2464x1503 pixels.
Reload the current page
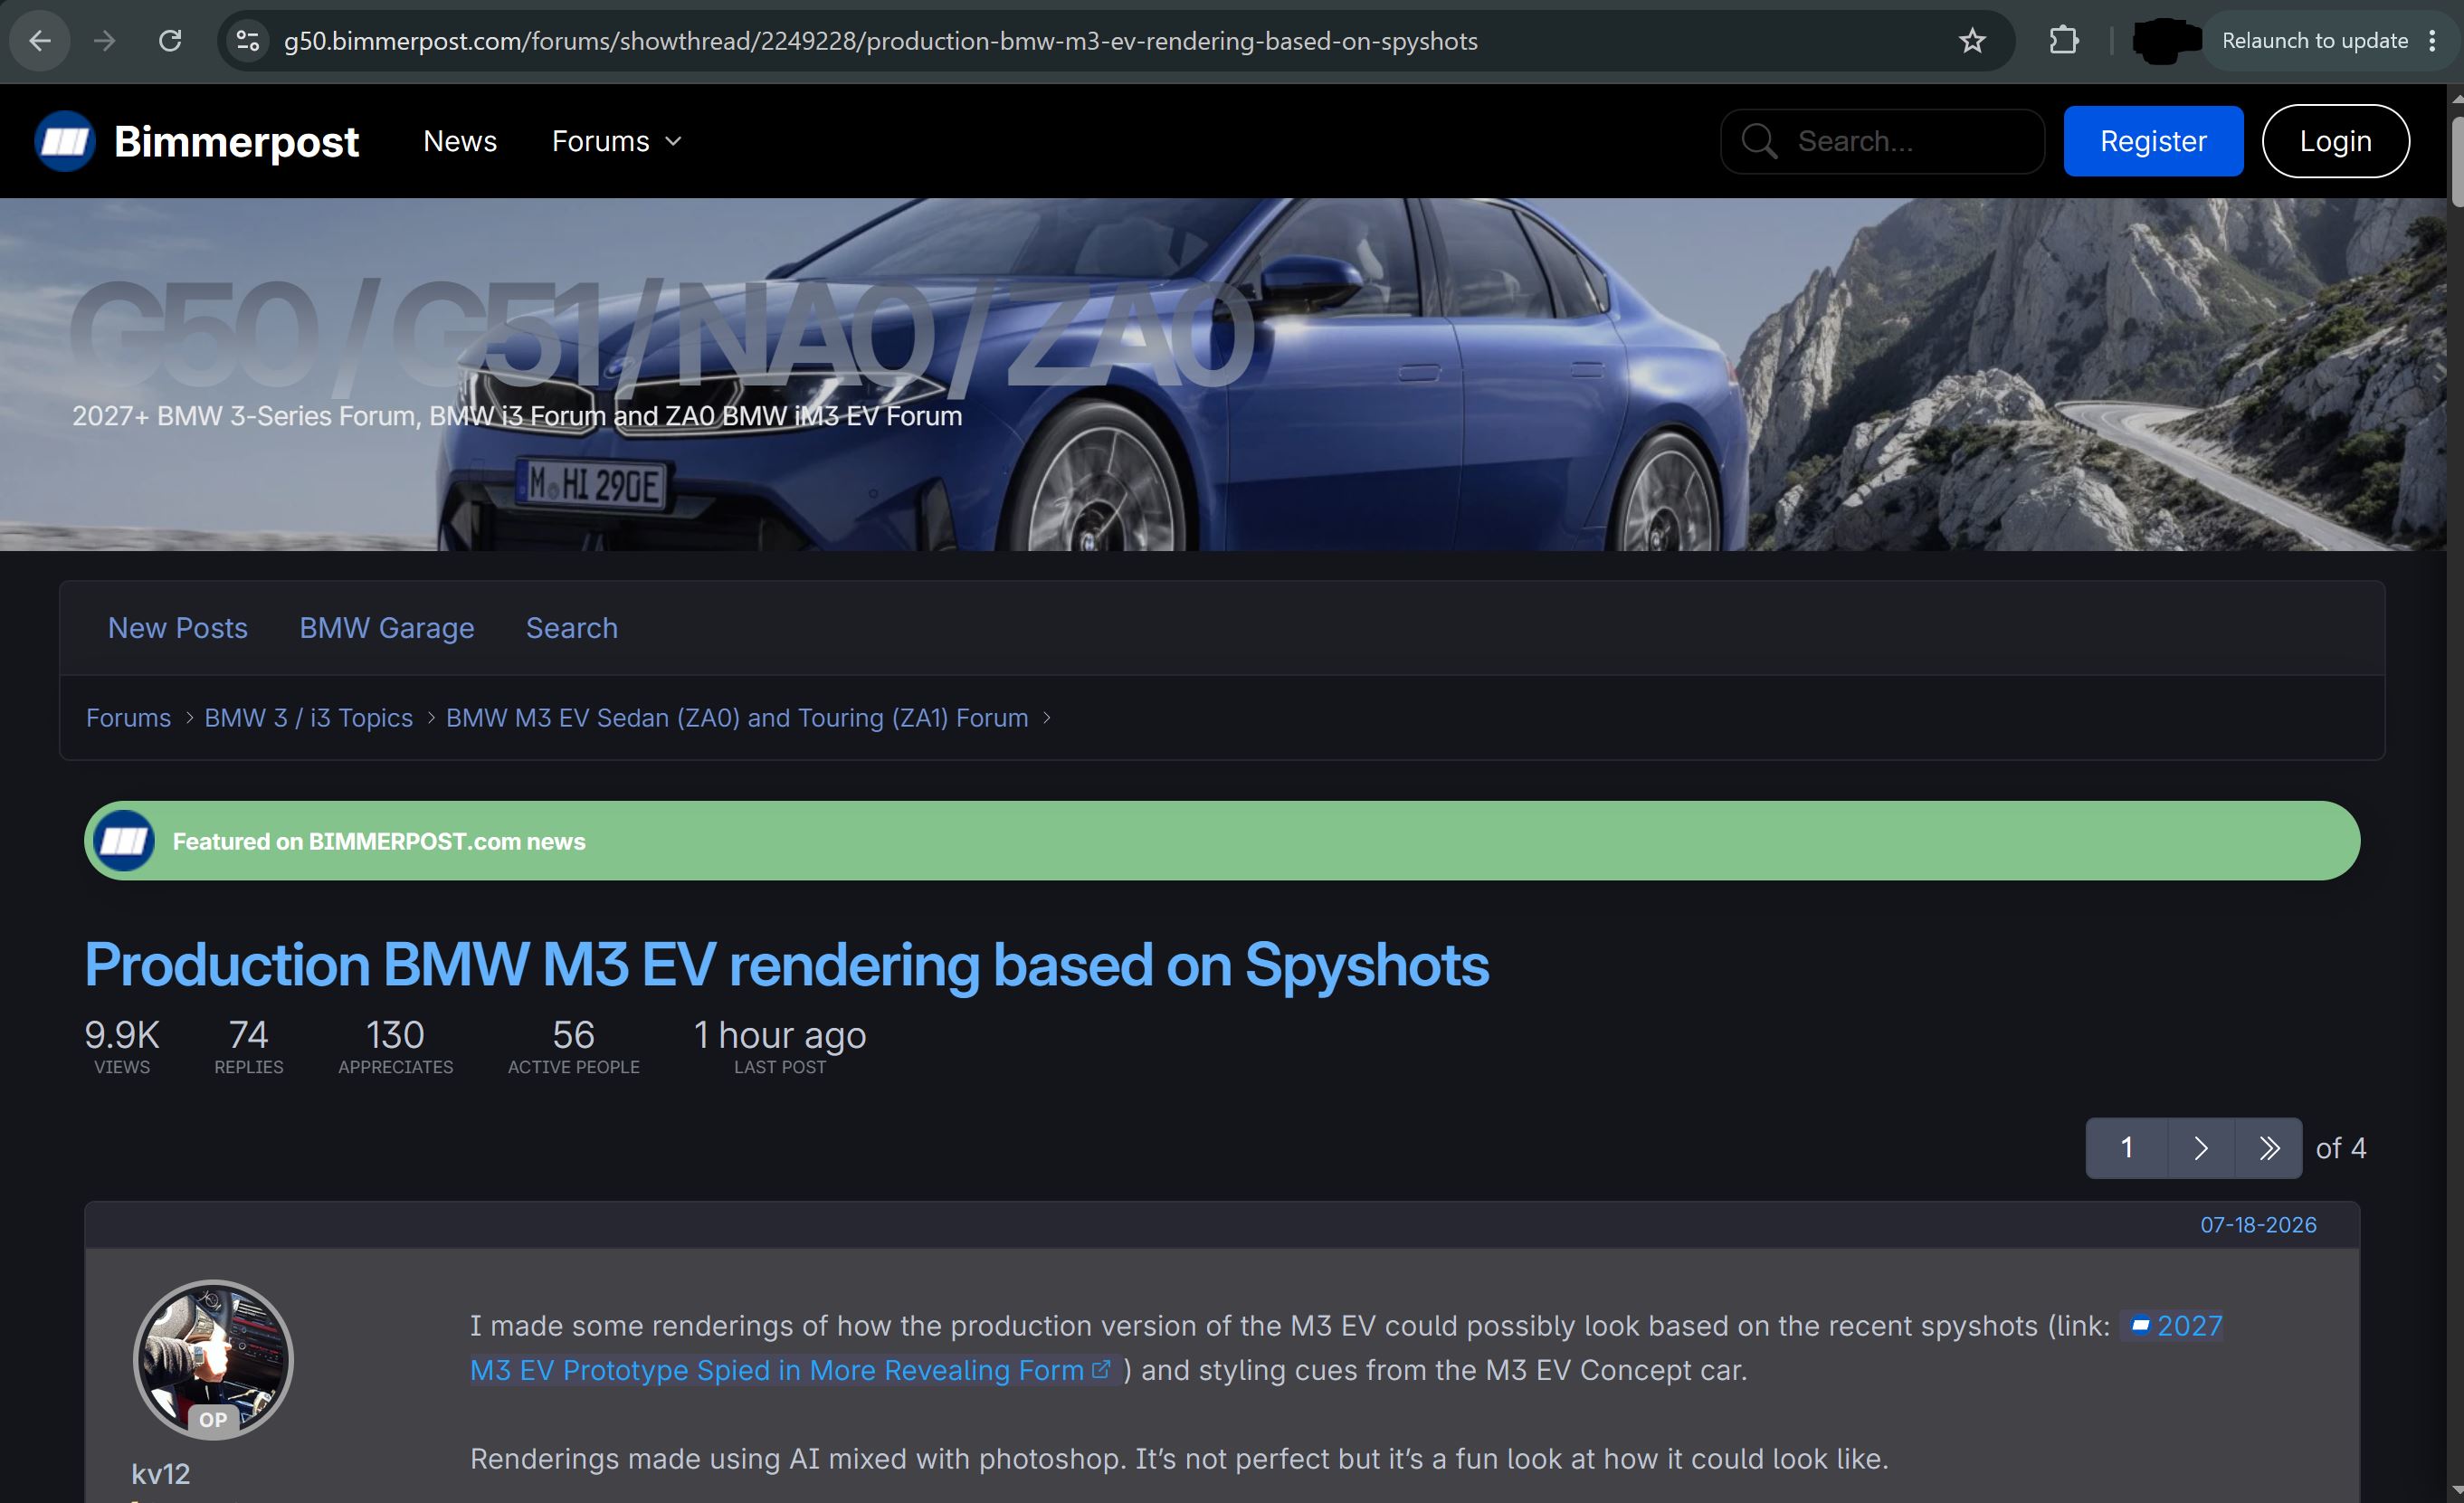point(170,41)
